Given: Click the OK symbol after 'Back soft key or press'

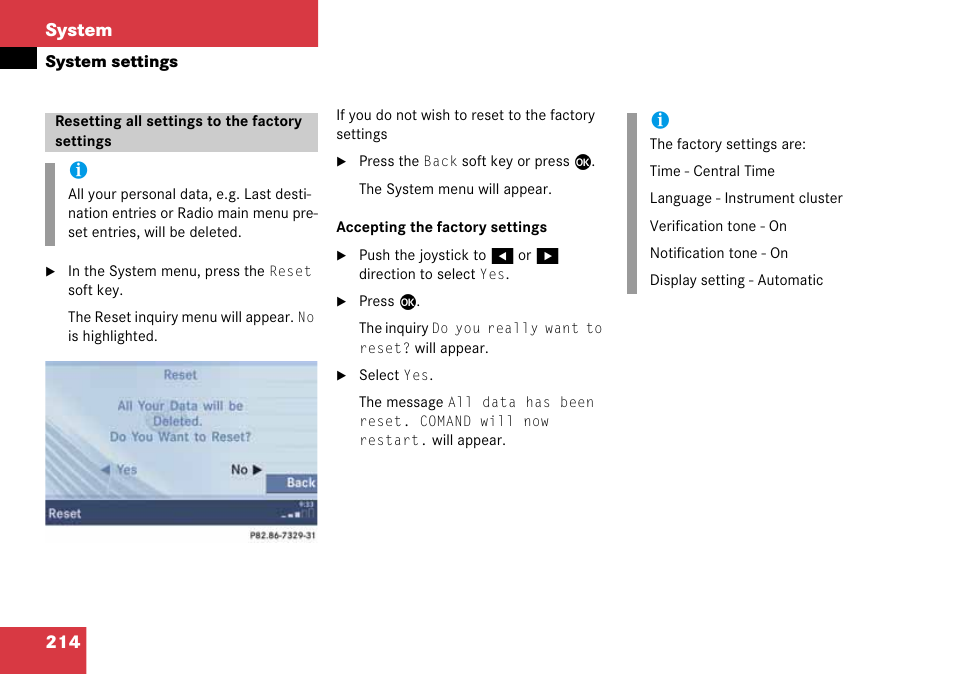Looking at the screenshot, I should click(x=583, y=162).
